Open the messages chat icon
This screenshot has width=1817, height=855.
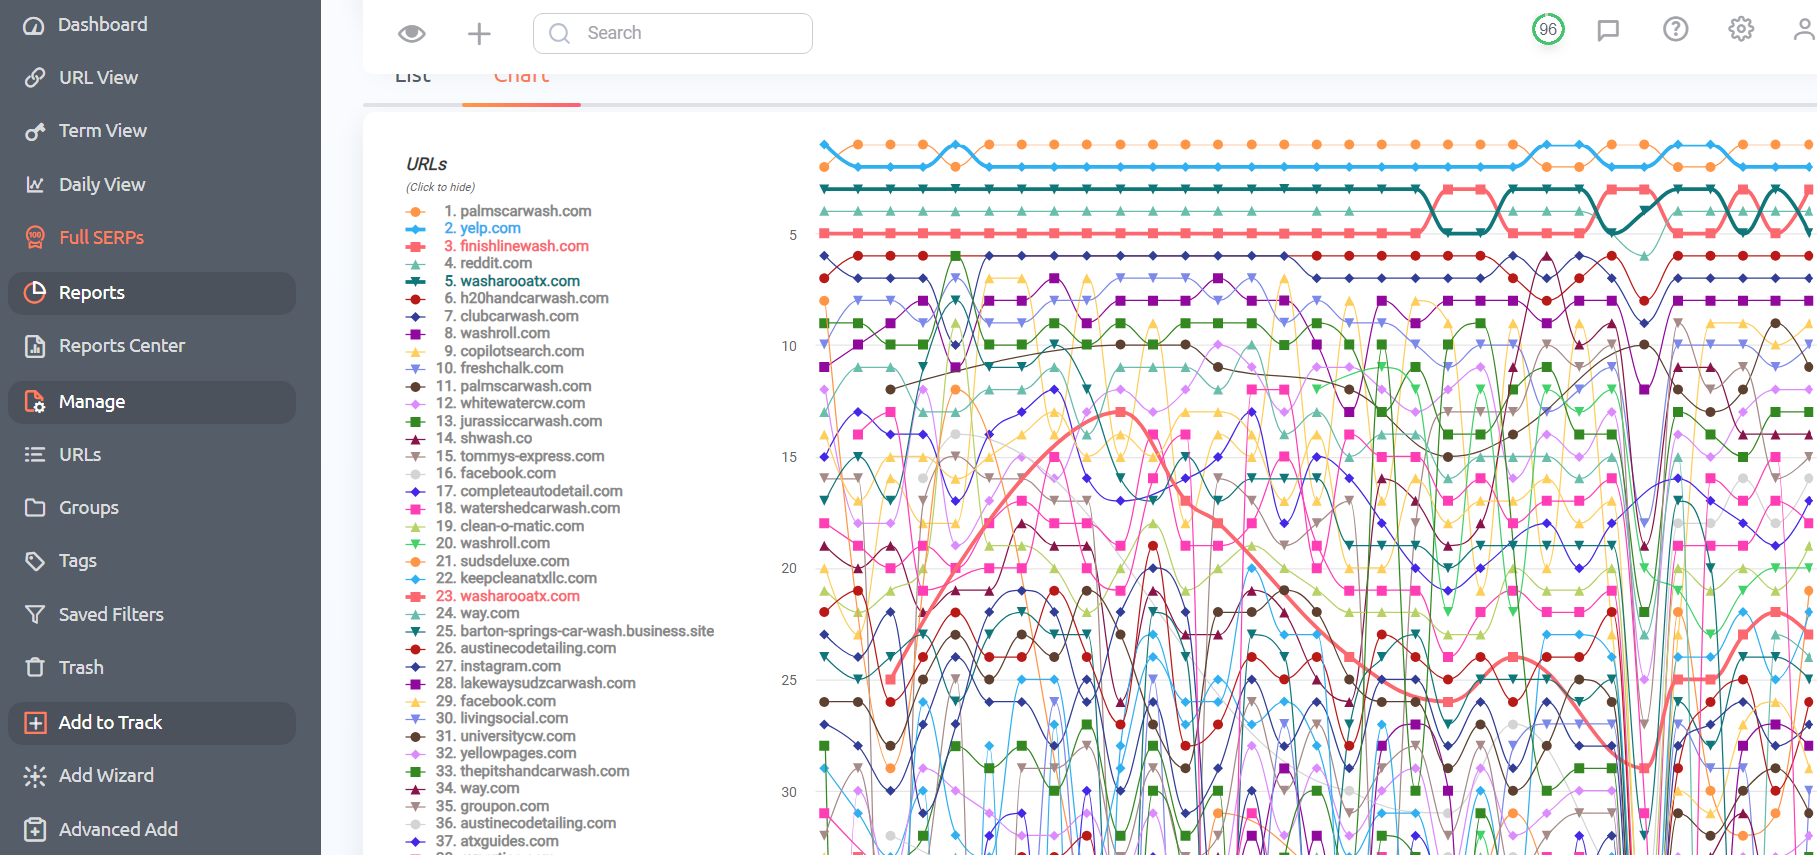[x=1608, y=30]
